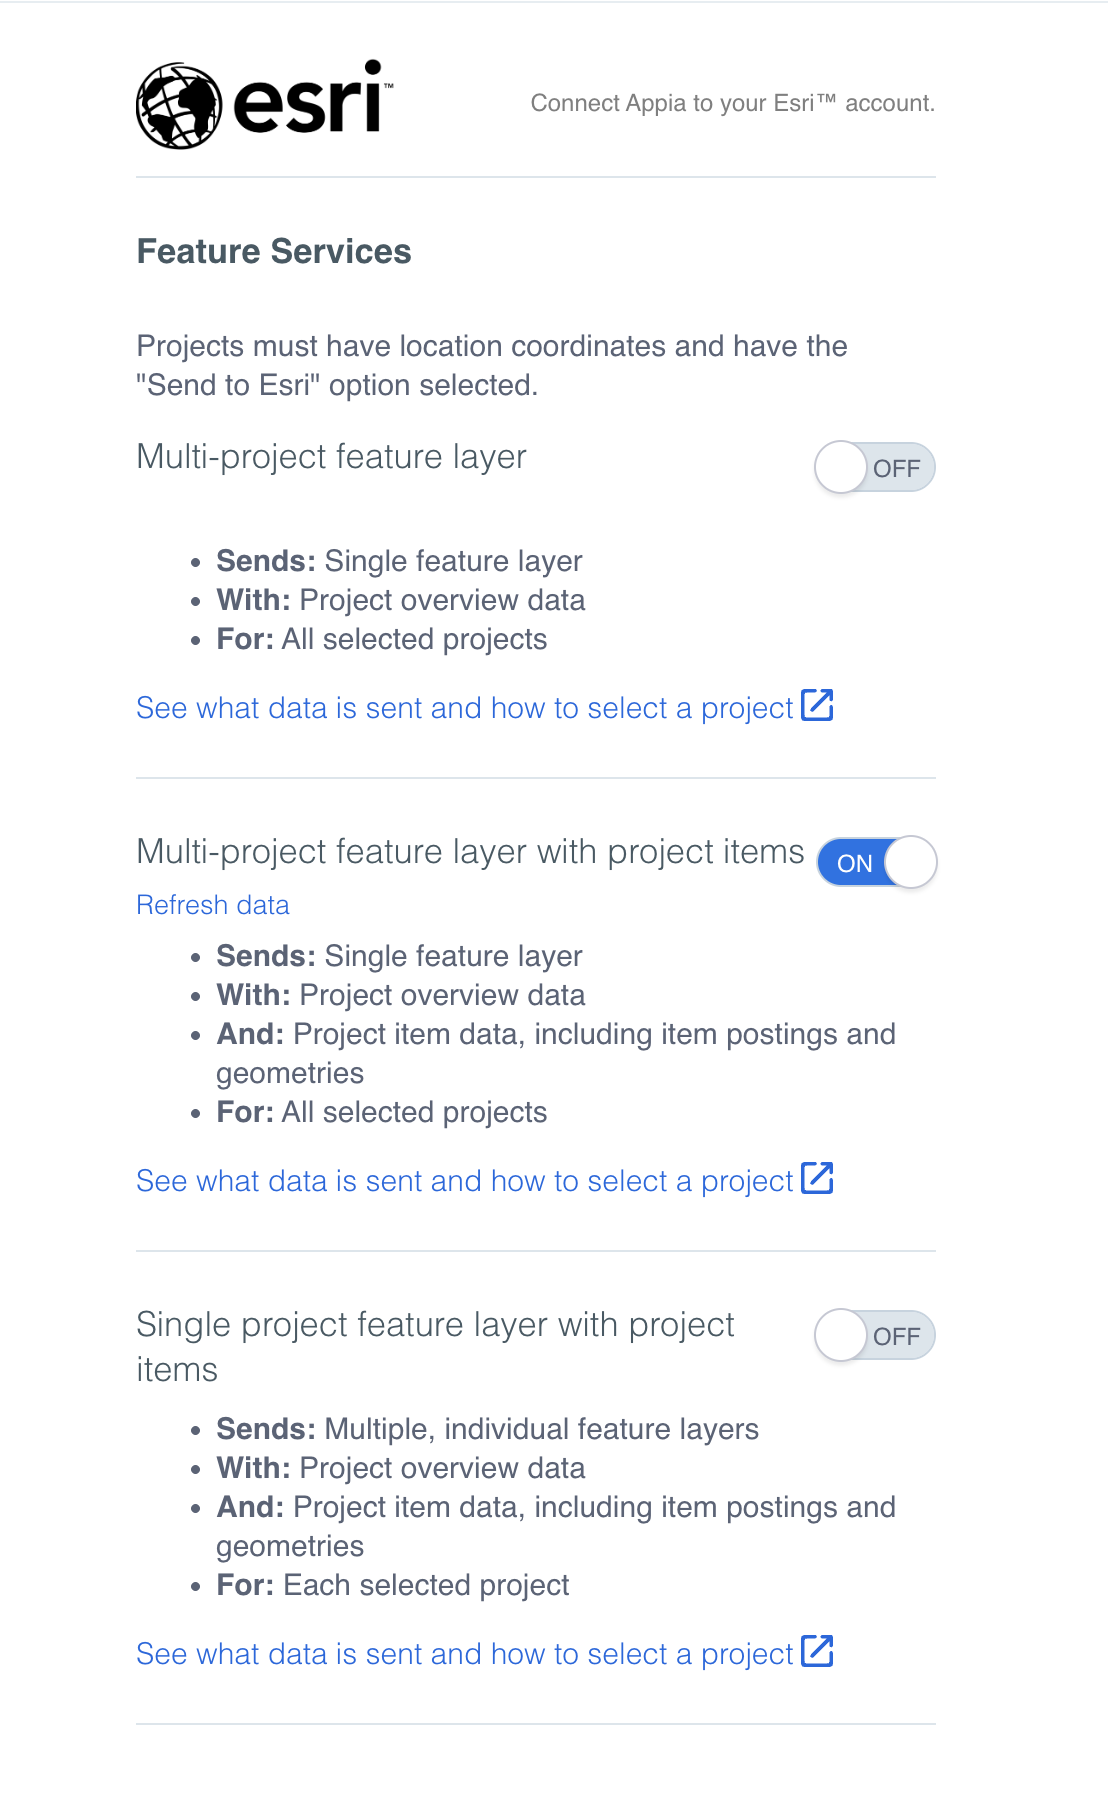Open 'See what data is sent' link below Refresh data section
1108x1806 pixels.
click(464, 1181)
